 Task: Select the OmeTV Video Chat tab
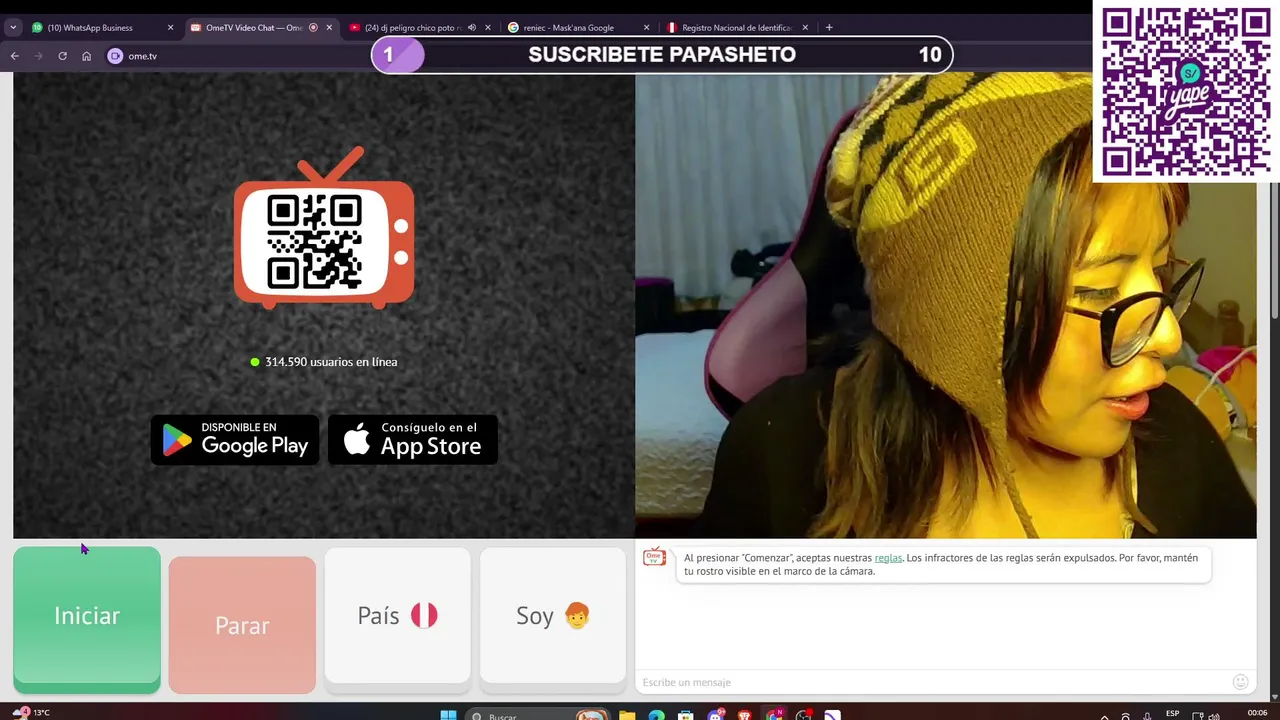coord(261,28)
